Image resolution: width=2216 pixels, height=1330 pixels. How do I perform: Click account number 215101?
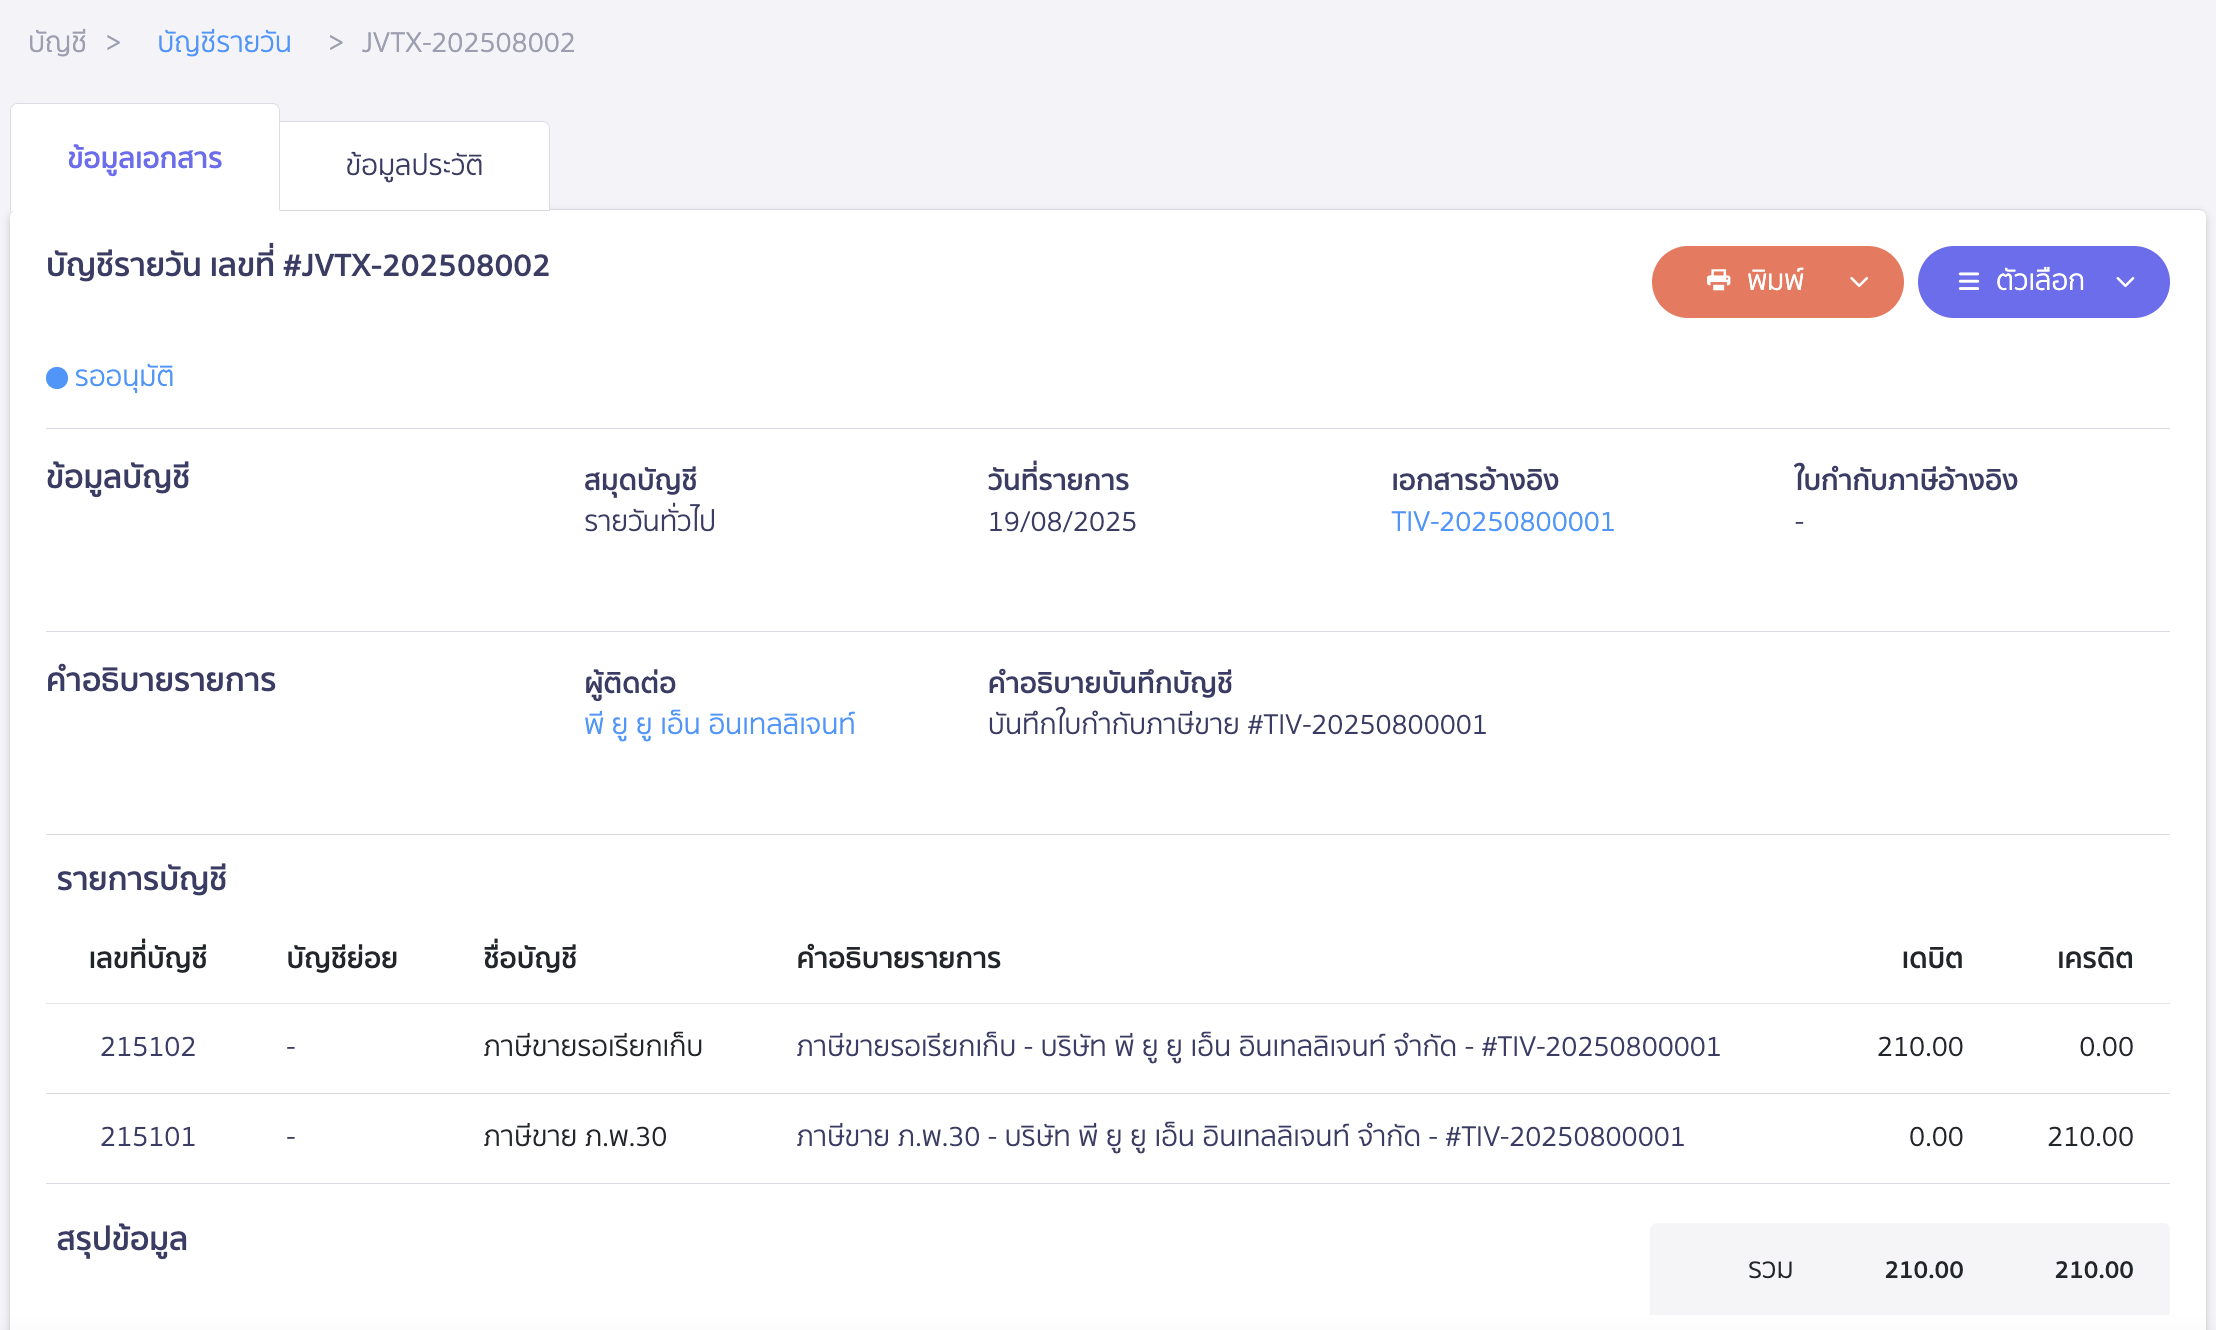(x=148, y=1137)
